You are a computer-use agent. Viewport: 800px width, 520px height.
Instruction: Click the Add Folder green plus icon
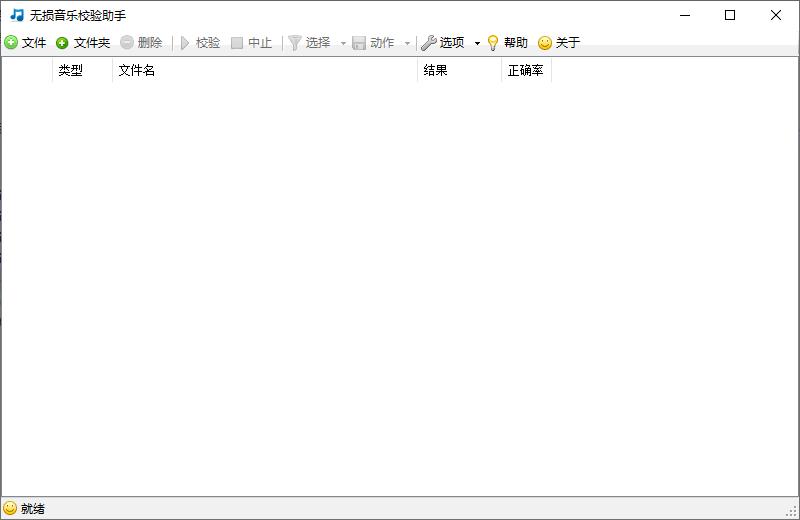(x=62, y=43)
